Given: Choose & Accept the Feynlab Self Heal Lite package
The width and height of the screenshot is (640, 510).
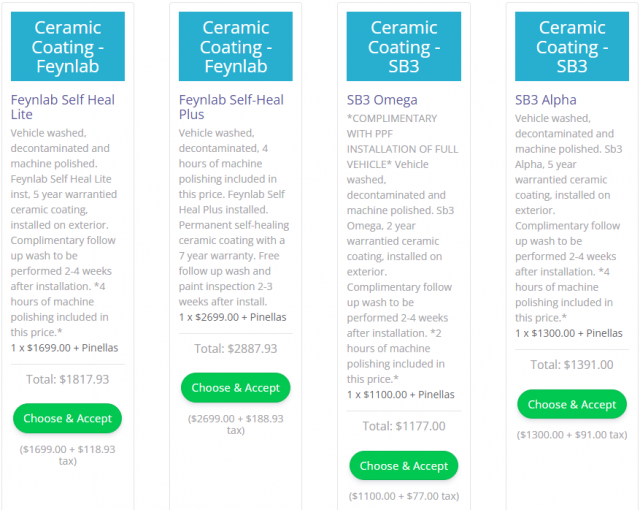Looking at the screenshot, I should (67, 418).
